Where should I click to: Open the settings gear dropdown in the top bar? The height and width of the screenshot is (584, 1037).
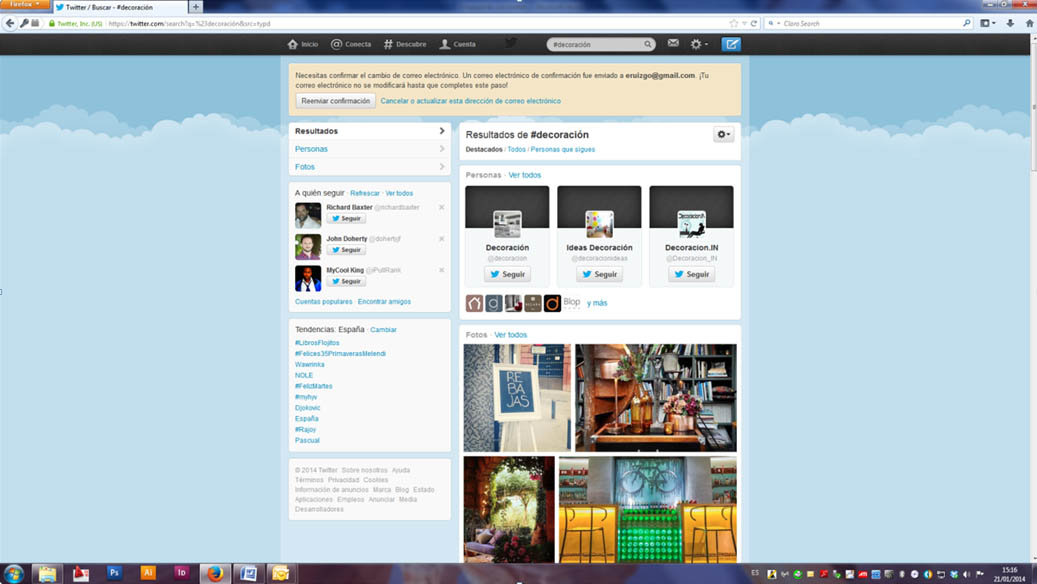point(699,44)
